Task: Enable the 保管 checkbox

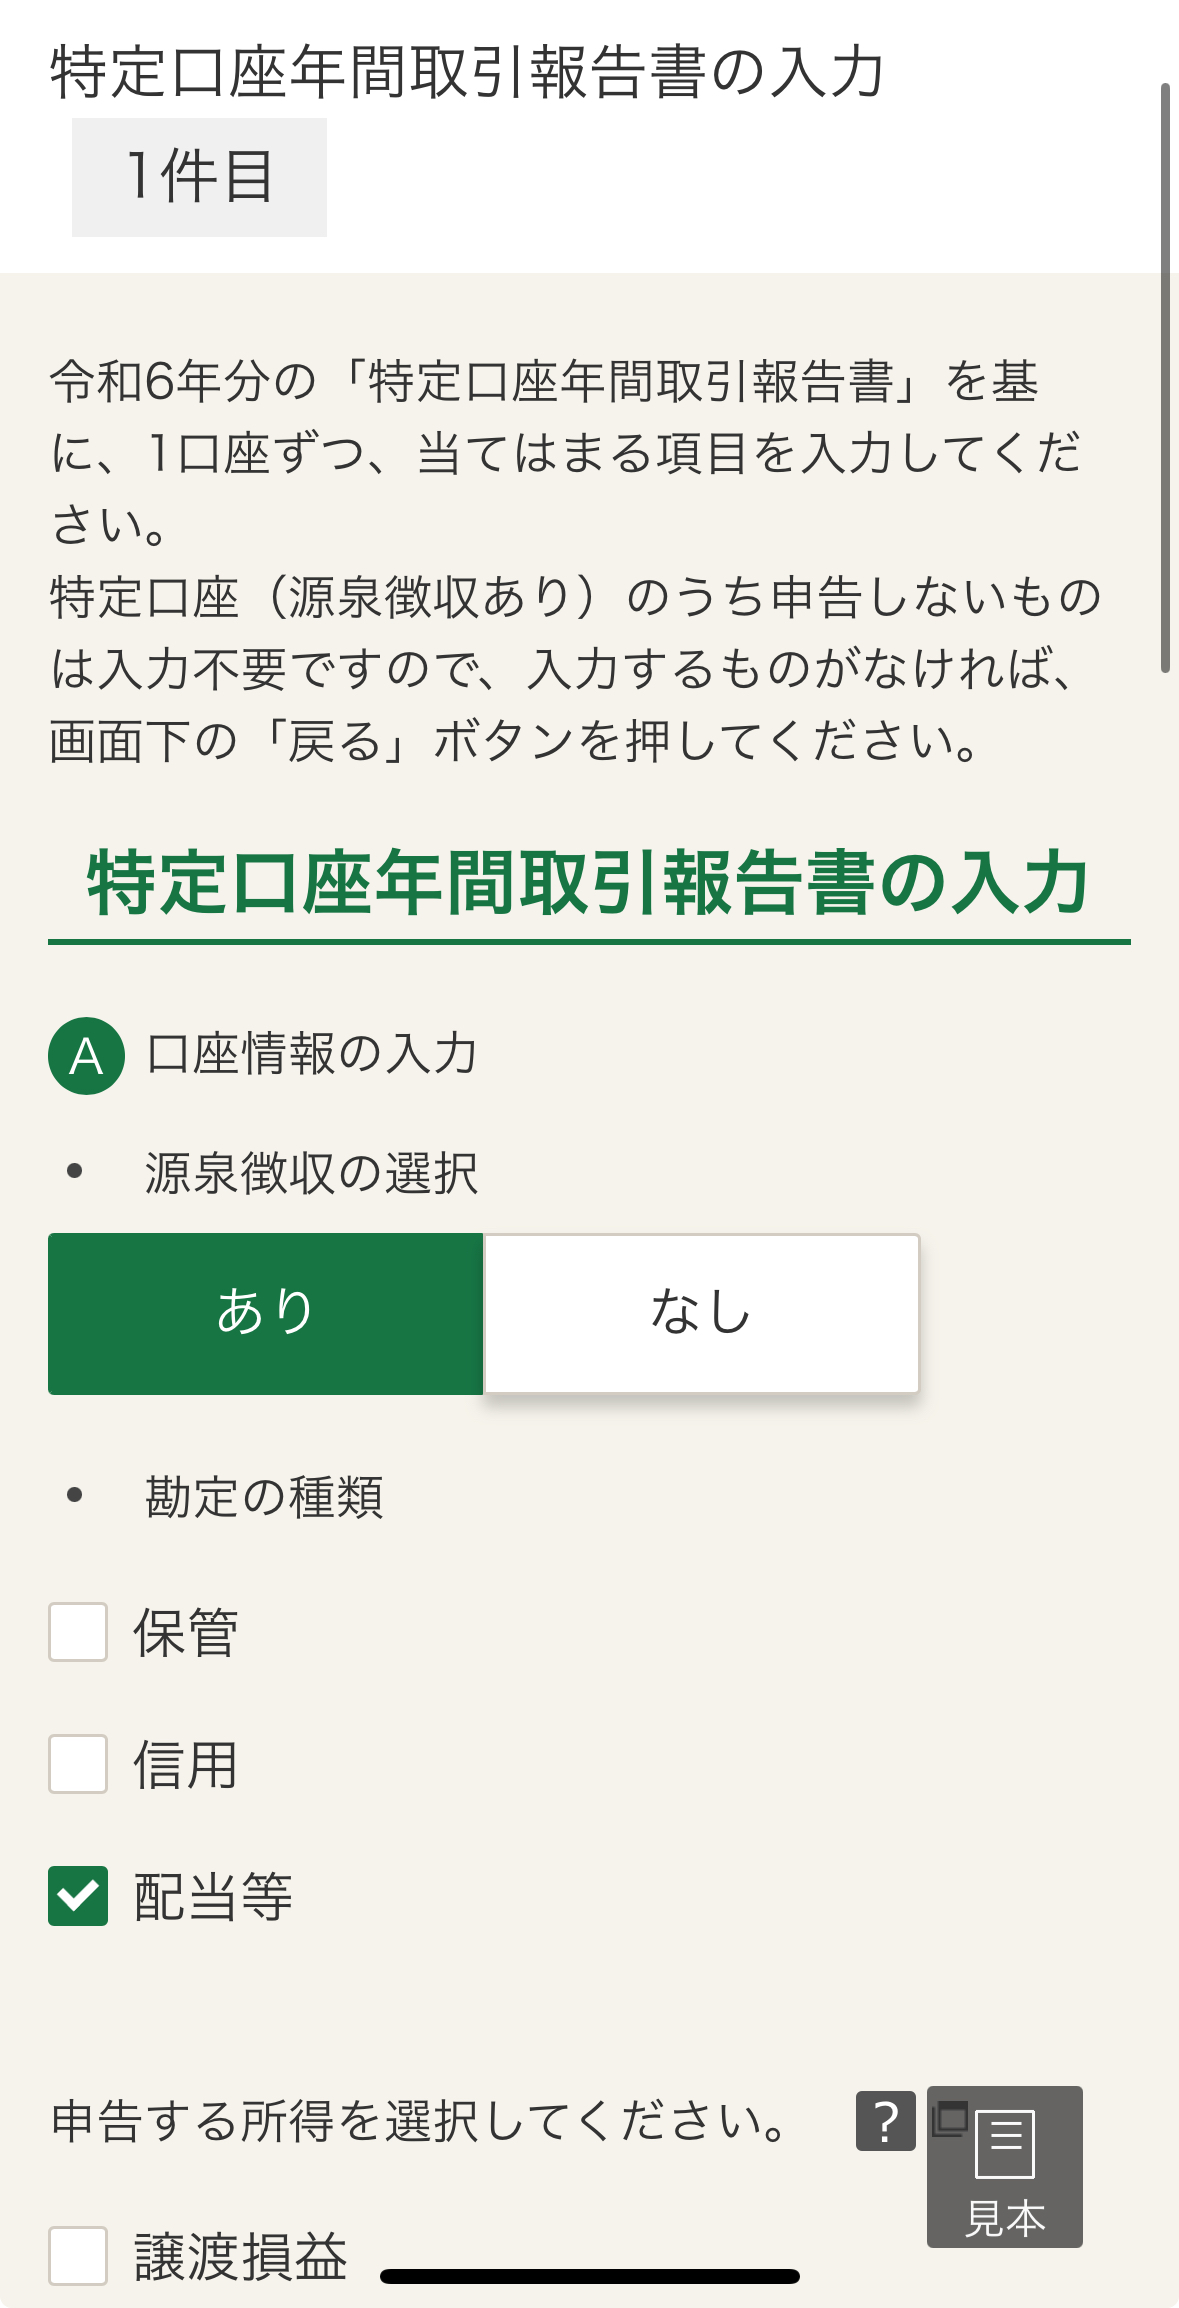Action: (x=78, y=1632)
